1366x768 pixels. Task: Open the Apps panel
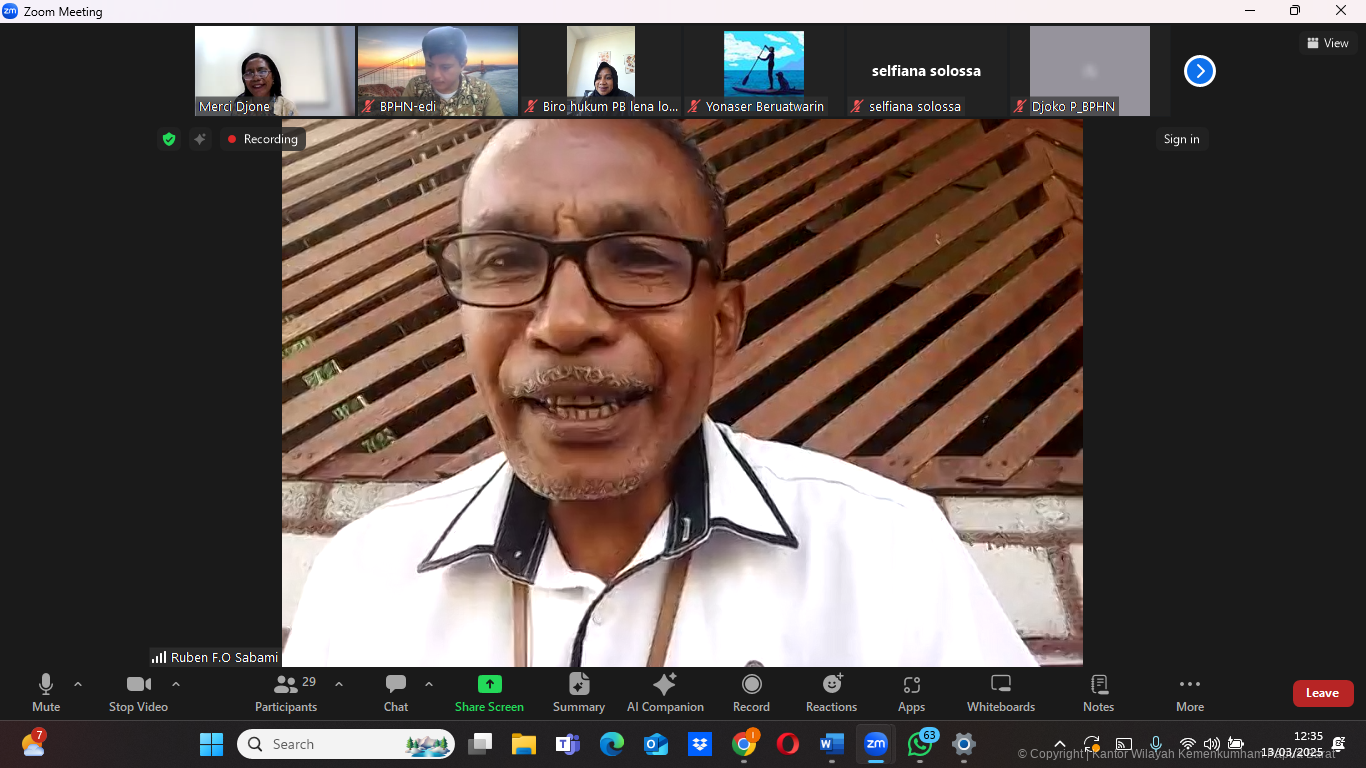[x=911, y=692]
